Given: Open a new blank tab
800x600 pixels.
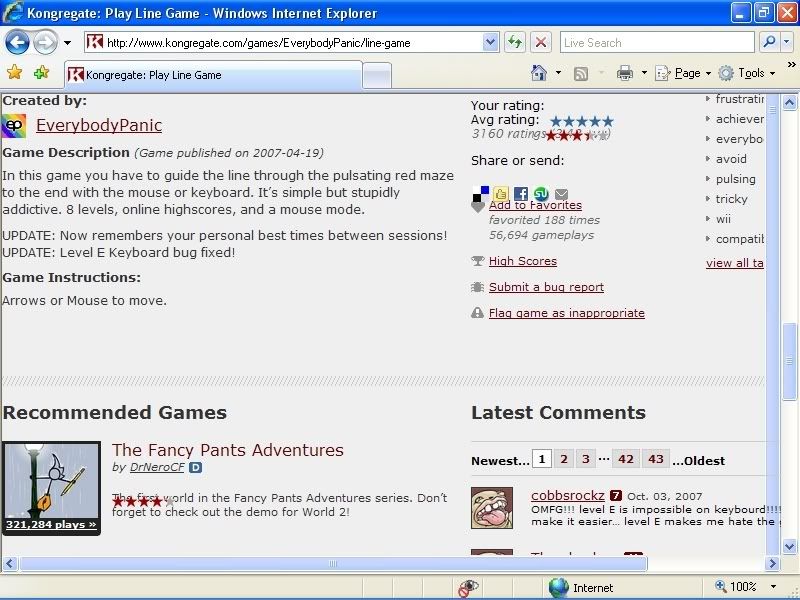Looking at the screenshot, I should click(x=377, y=76).
